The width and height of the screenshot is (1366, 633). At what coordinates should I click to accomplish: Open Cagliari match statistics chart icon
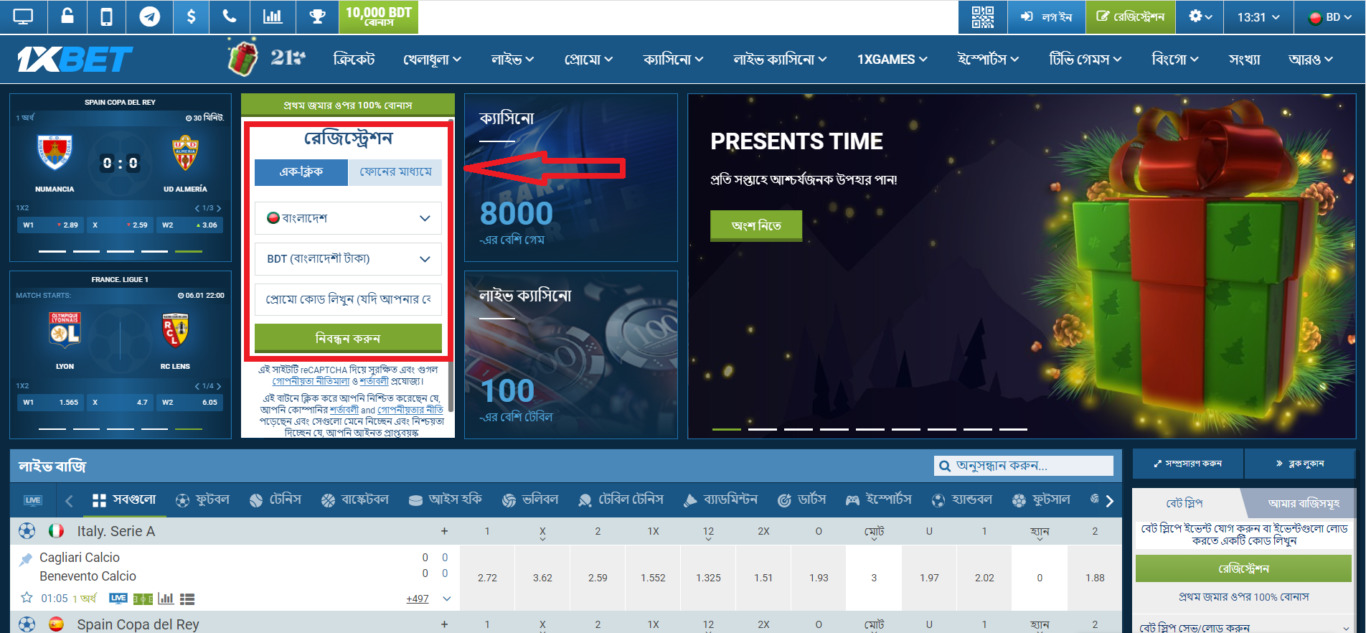pyautogui.click(x=165, y=598)
